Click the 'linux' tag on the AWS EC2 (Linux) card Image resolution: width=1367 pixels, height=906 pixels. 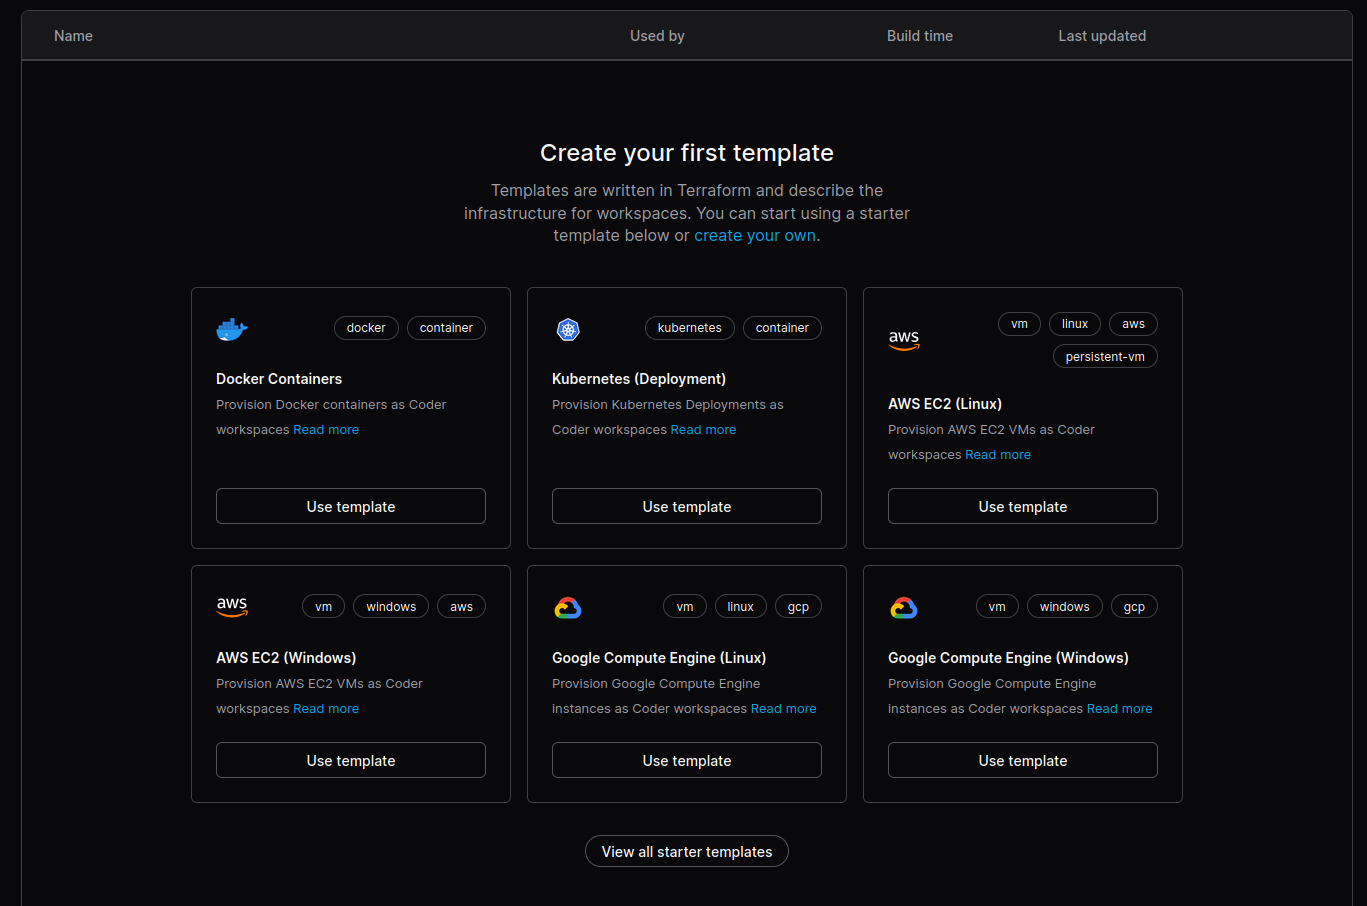(x=1075, y=324)
